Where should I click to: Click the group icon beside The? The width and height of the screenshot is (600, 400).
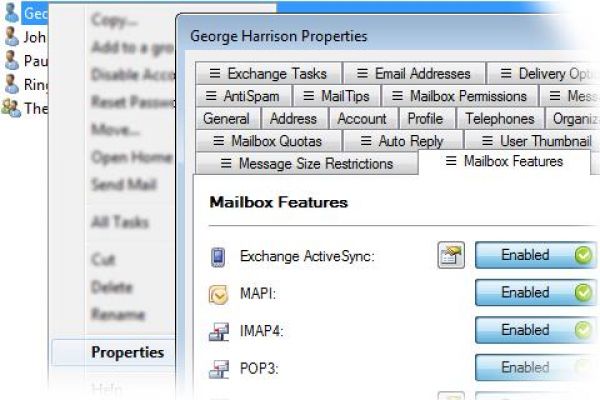point(11,108)
